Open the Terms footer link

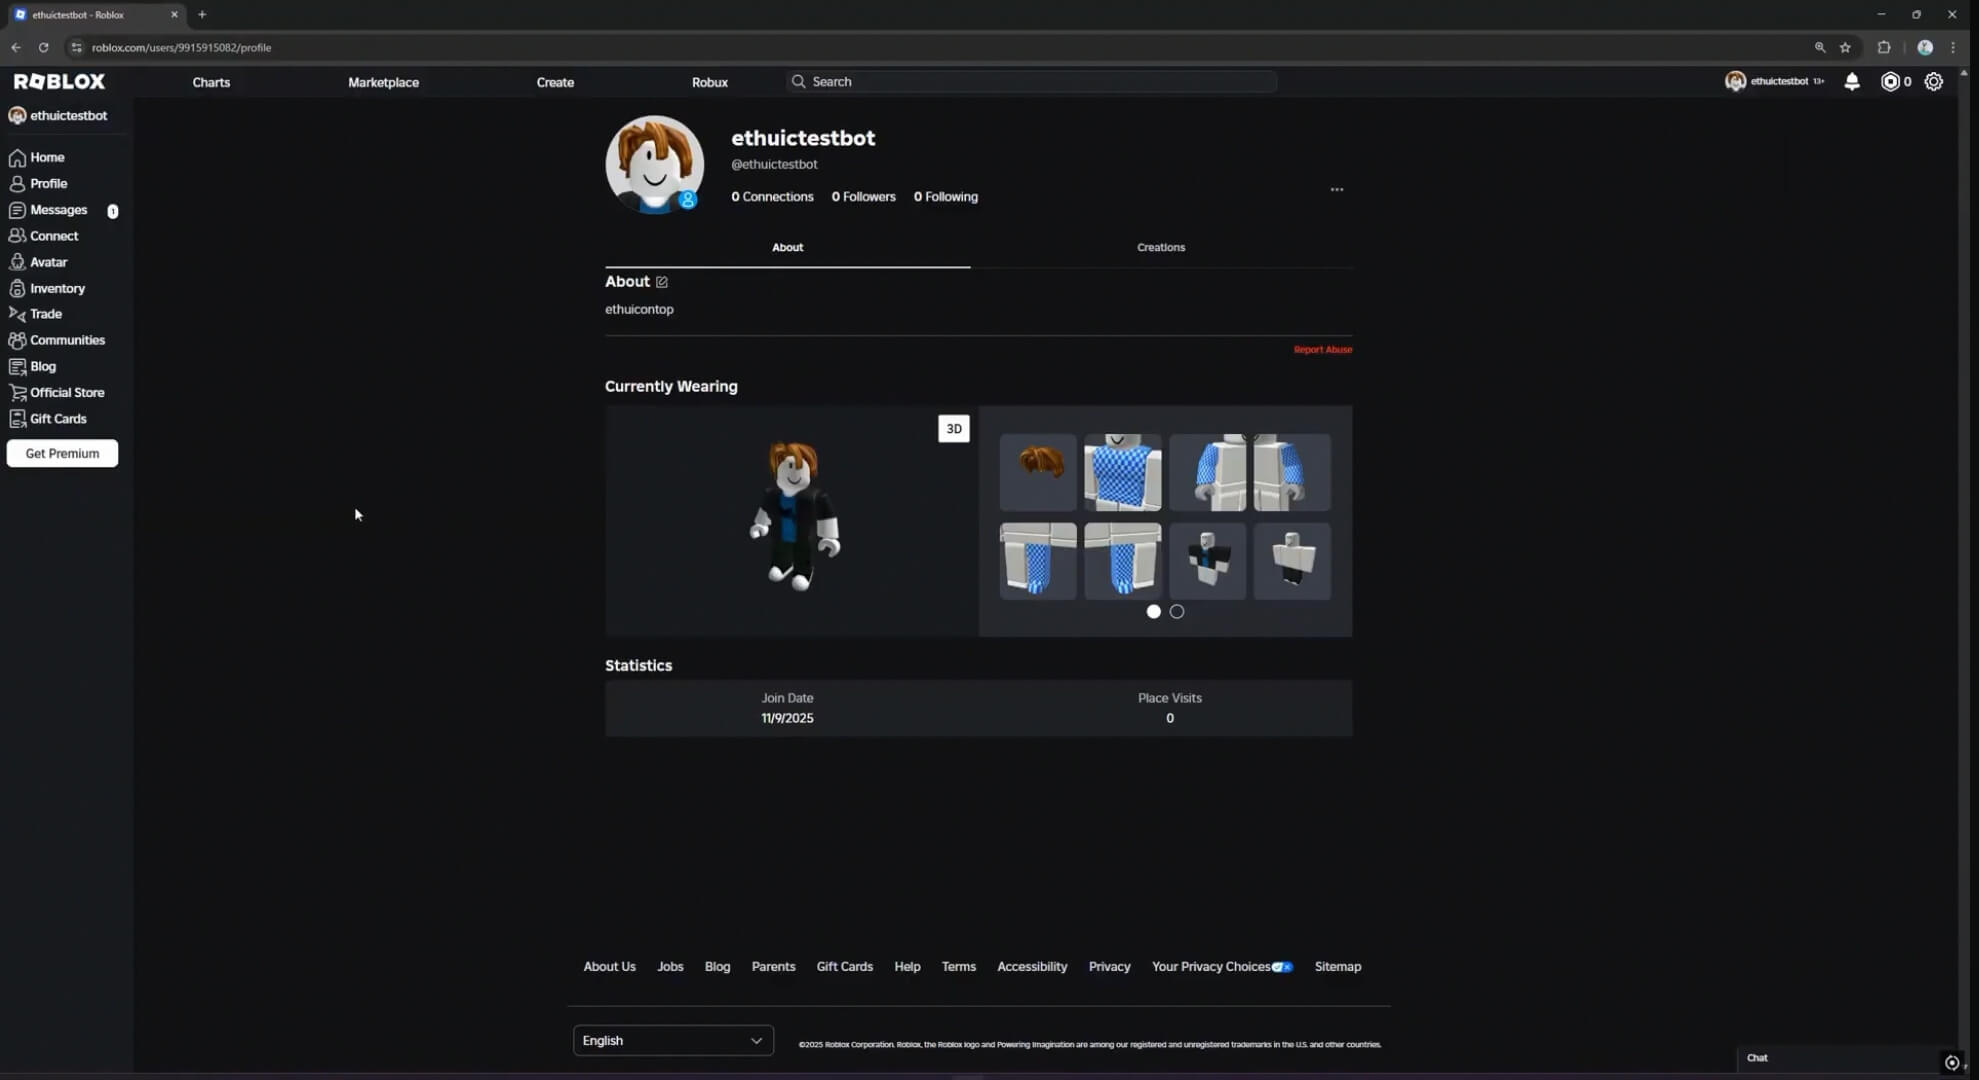click(x=958, y=967)
